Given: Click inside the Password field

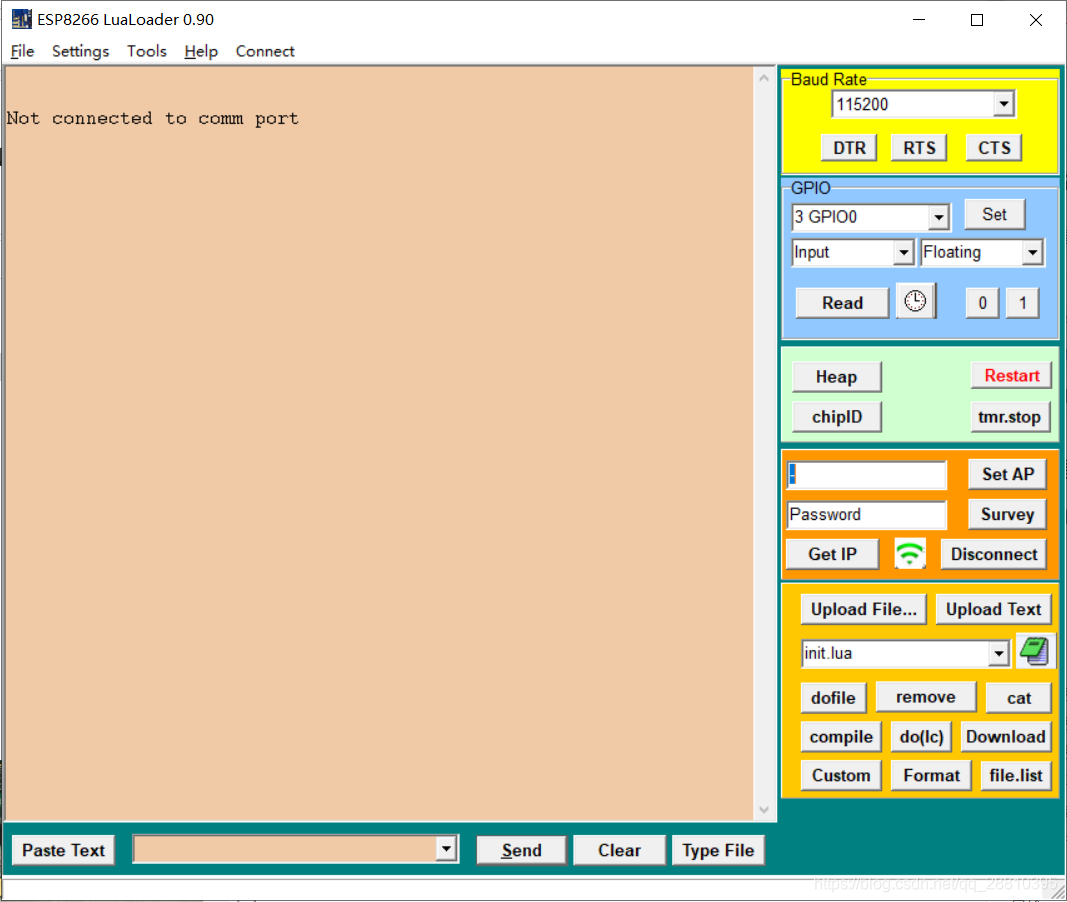Looking at the screenshot, I should pyautogui.click(x=866, y=514).
